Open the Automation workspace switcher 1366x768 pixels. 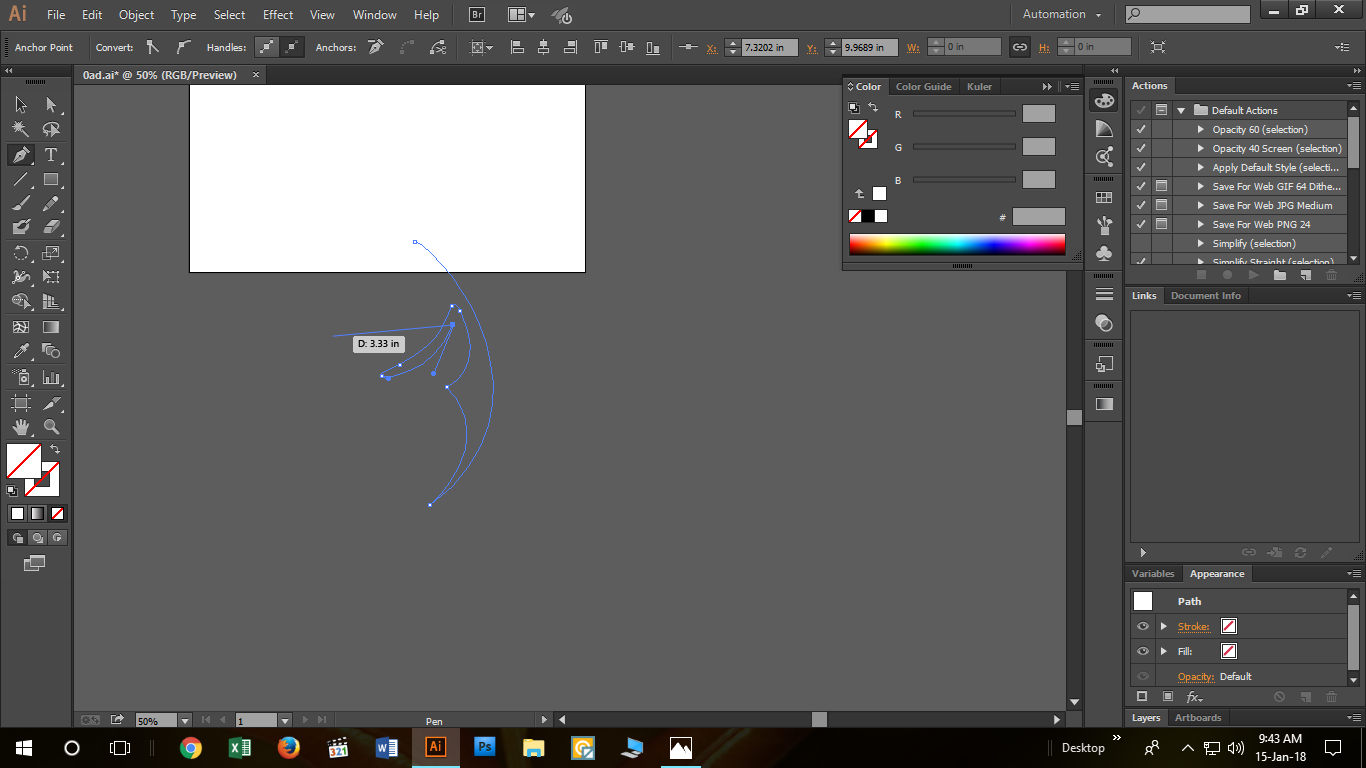pyautogui.click(x=1061, y=15)
